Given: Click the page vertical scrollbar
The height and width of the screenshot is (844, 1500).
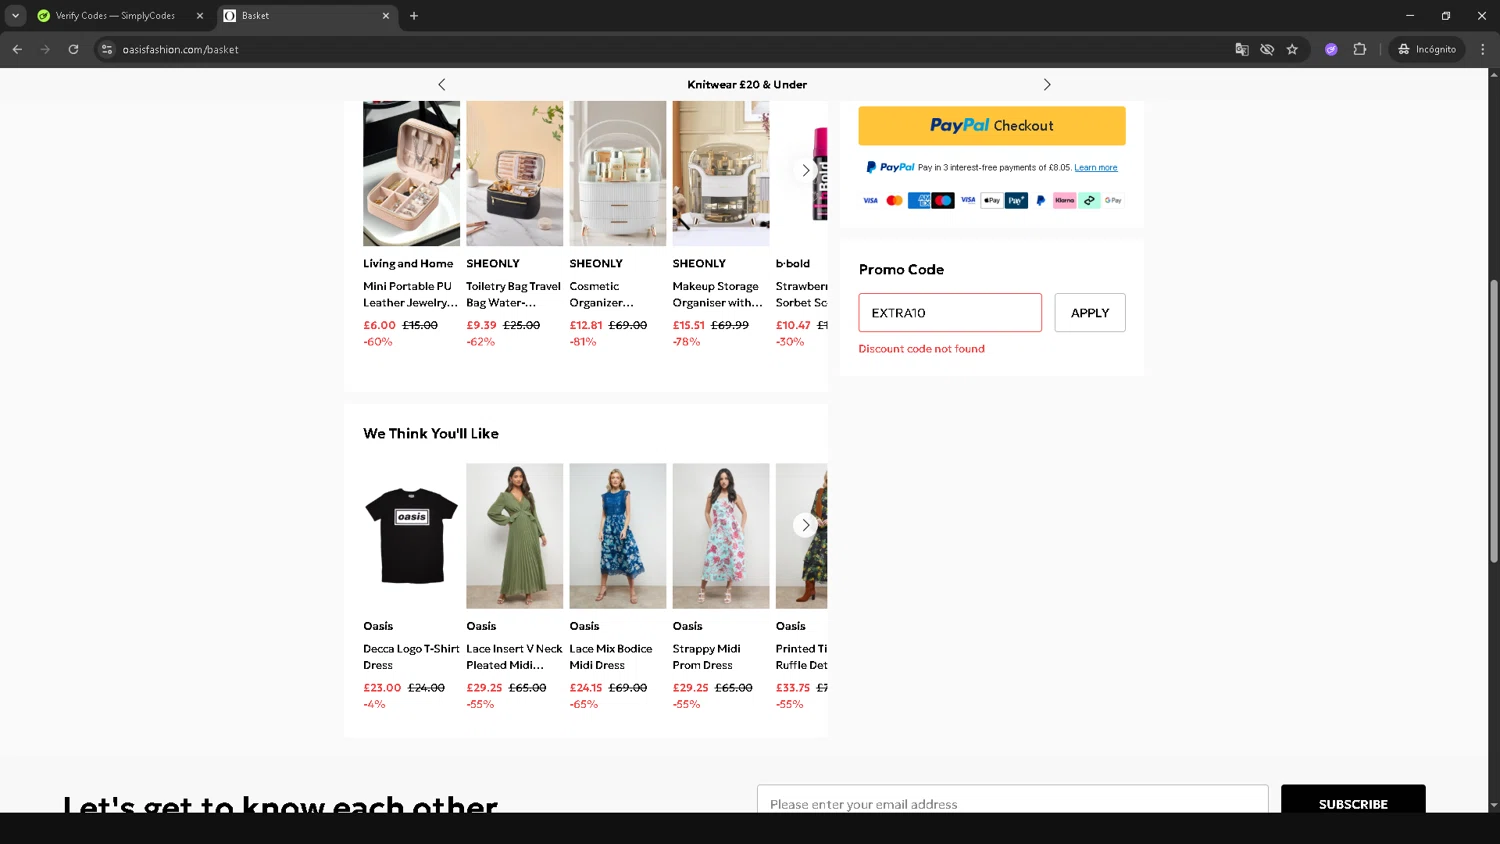Looking at the screenshot, I should point(1494,420).
